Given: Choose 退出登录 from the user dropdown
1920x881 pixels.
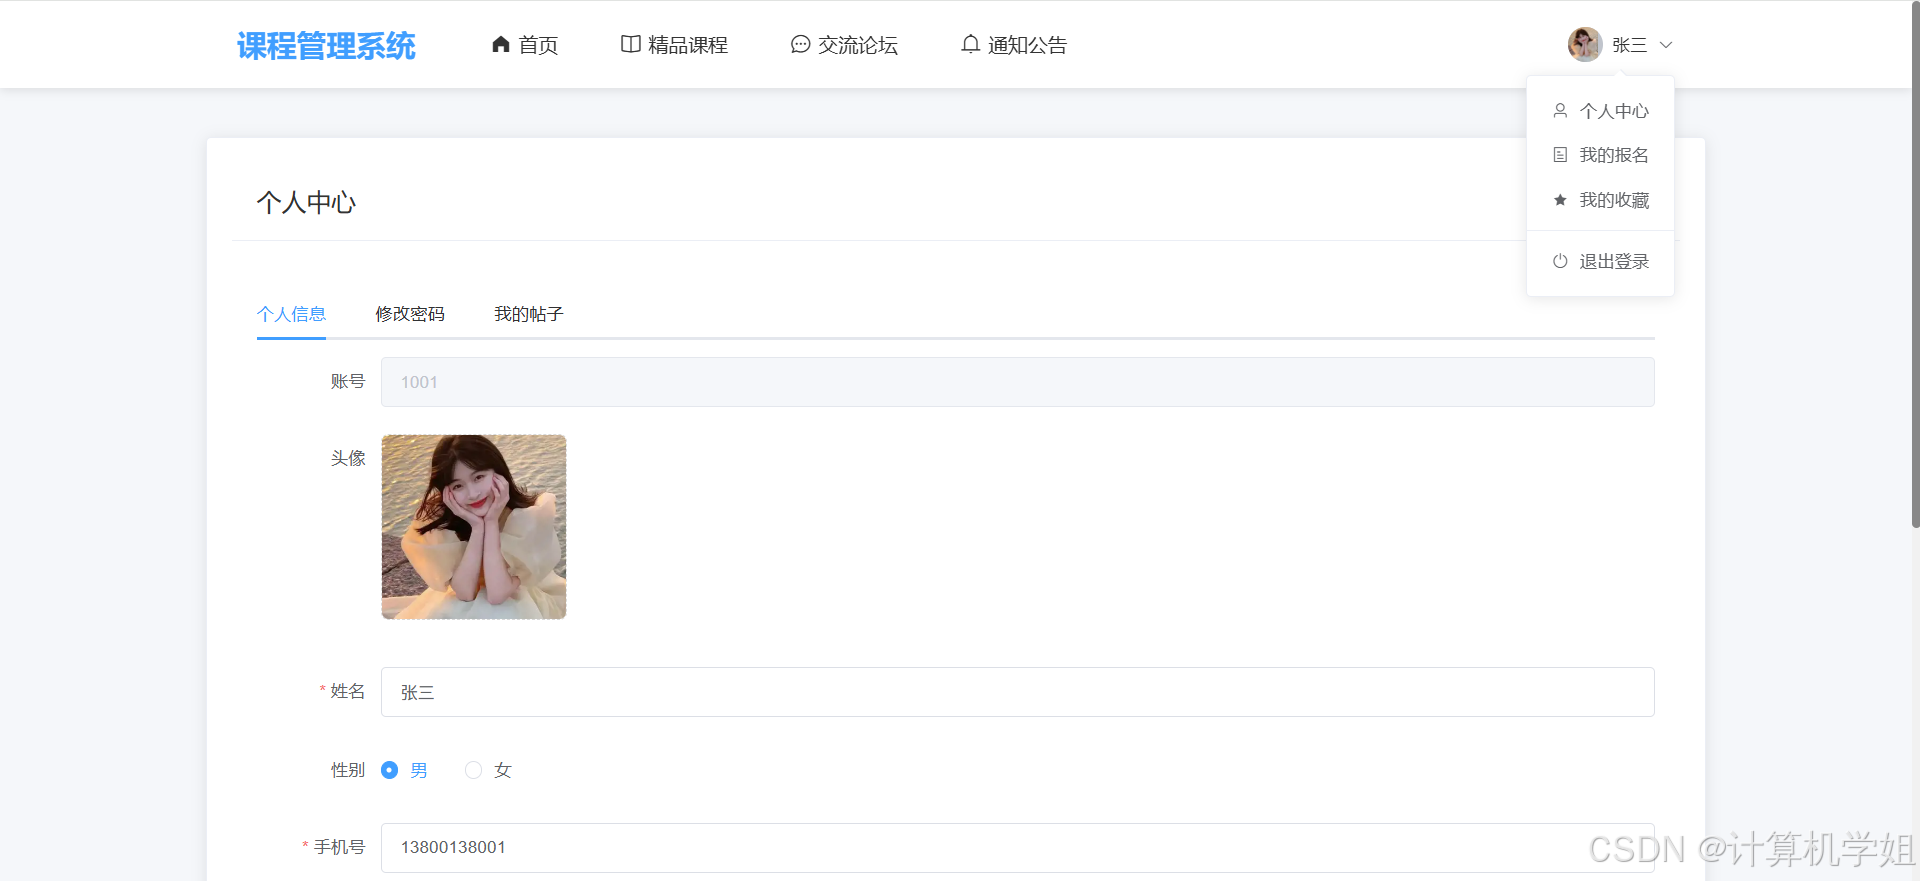Looking at the screenshot, I should 1600,261.
